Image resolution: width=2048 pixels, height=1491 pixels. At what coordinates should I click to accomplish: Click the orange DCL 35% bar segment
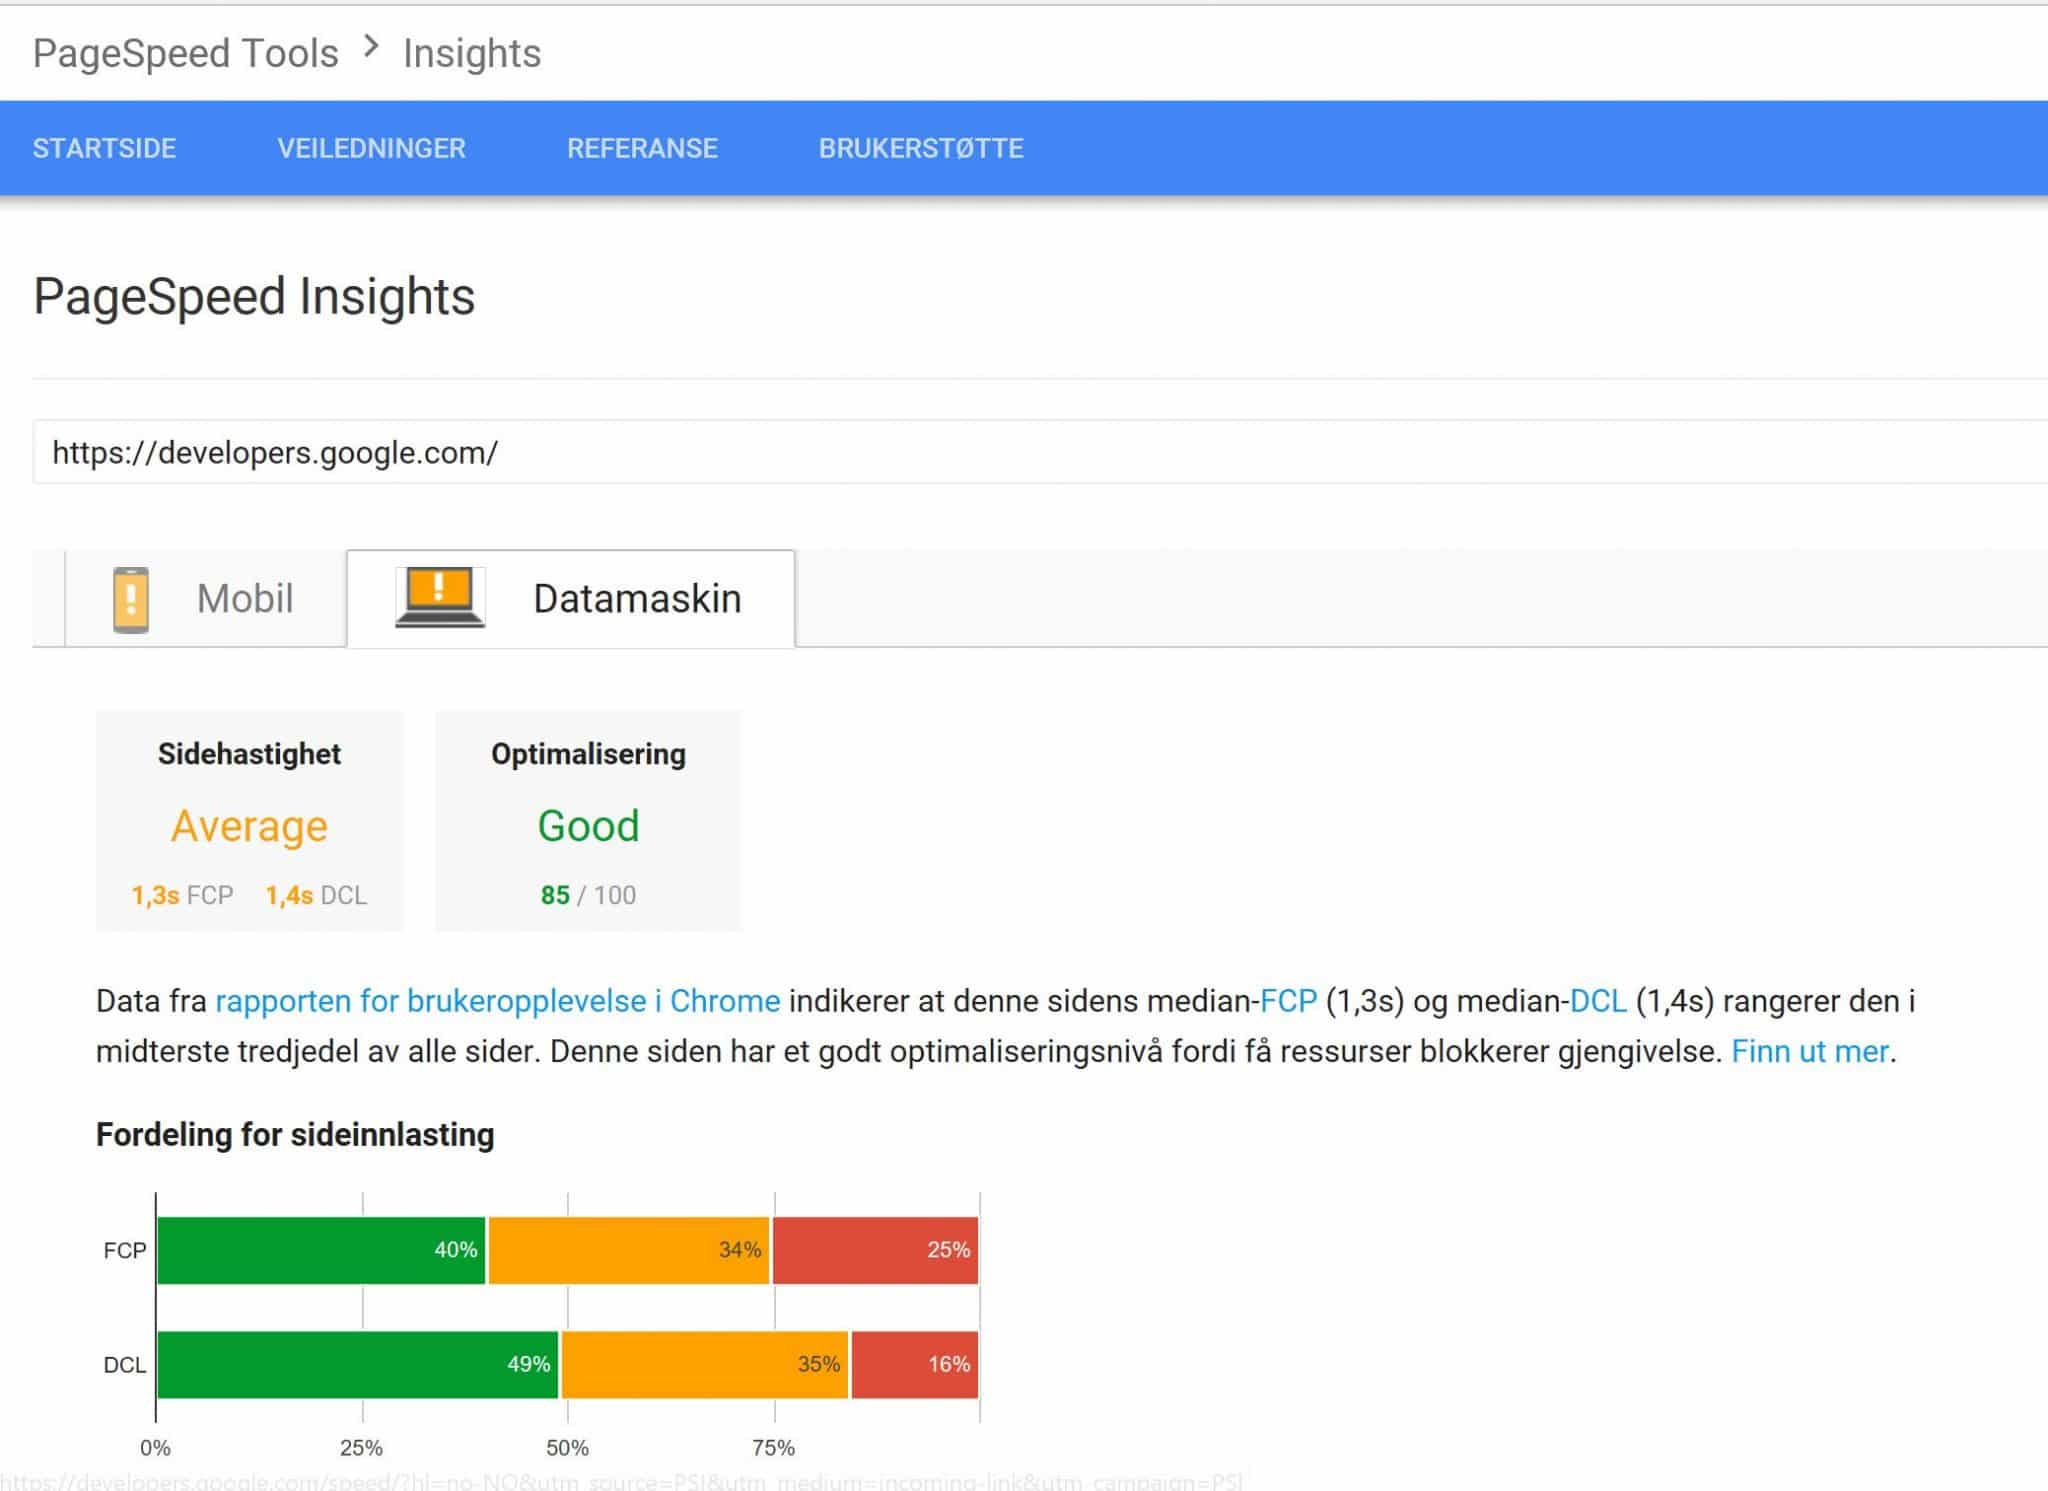705,1364
